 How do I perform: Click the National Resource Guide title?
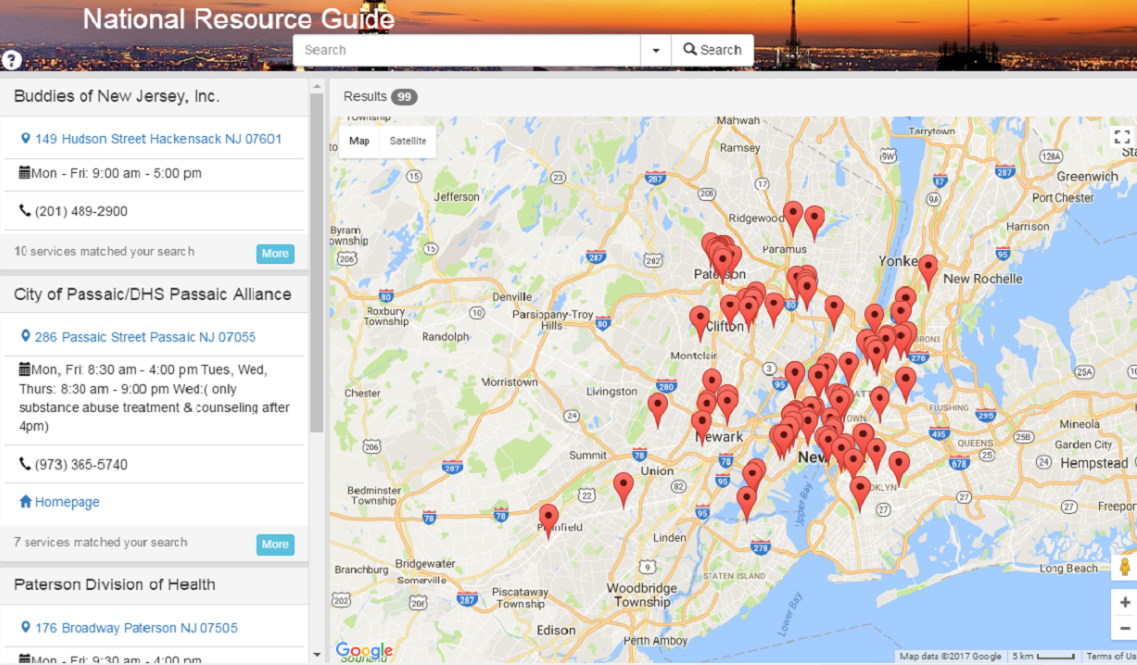tap(239, 19)
